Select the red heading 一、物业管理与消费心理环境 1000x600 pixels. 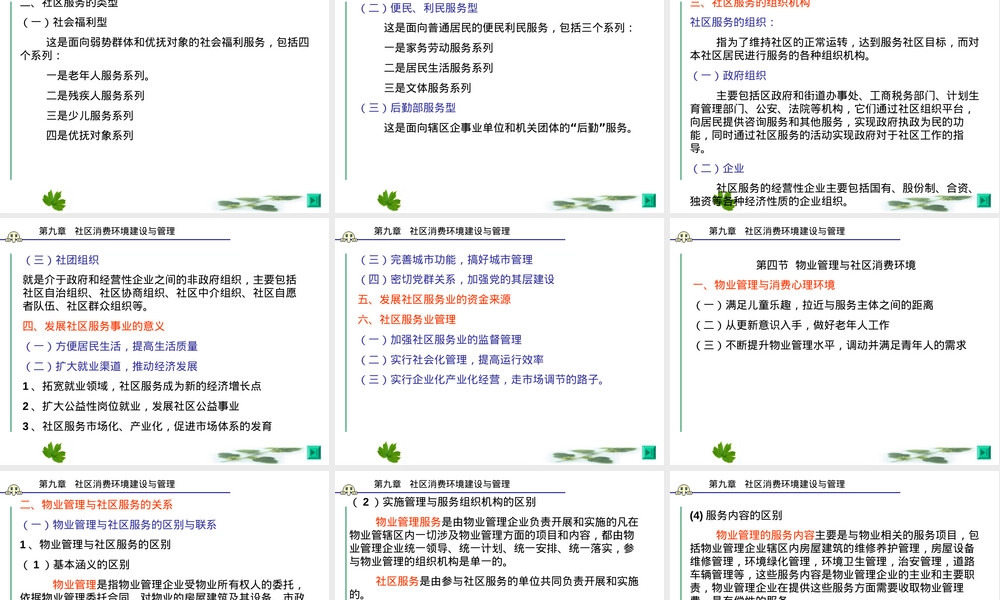(x=764, y=285)
